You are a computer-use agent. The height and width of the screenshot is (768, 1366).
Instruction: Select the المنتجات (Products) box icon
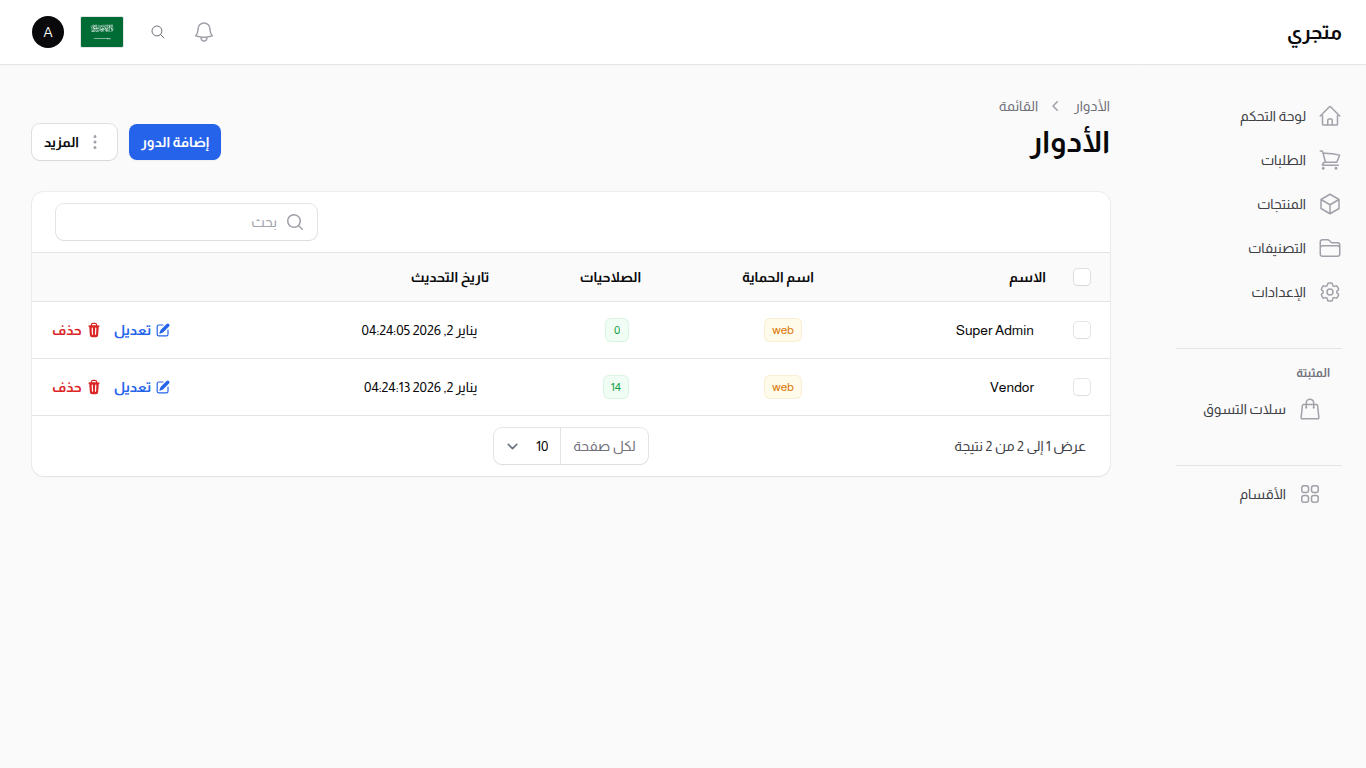pyautogui.click(x=1330, y=204)
